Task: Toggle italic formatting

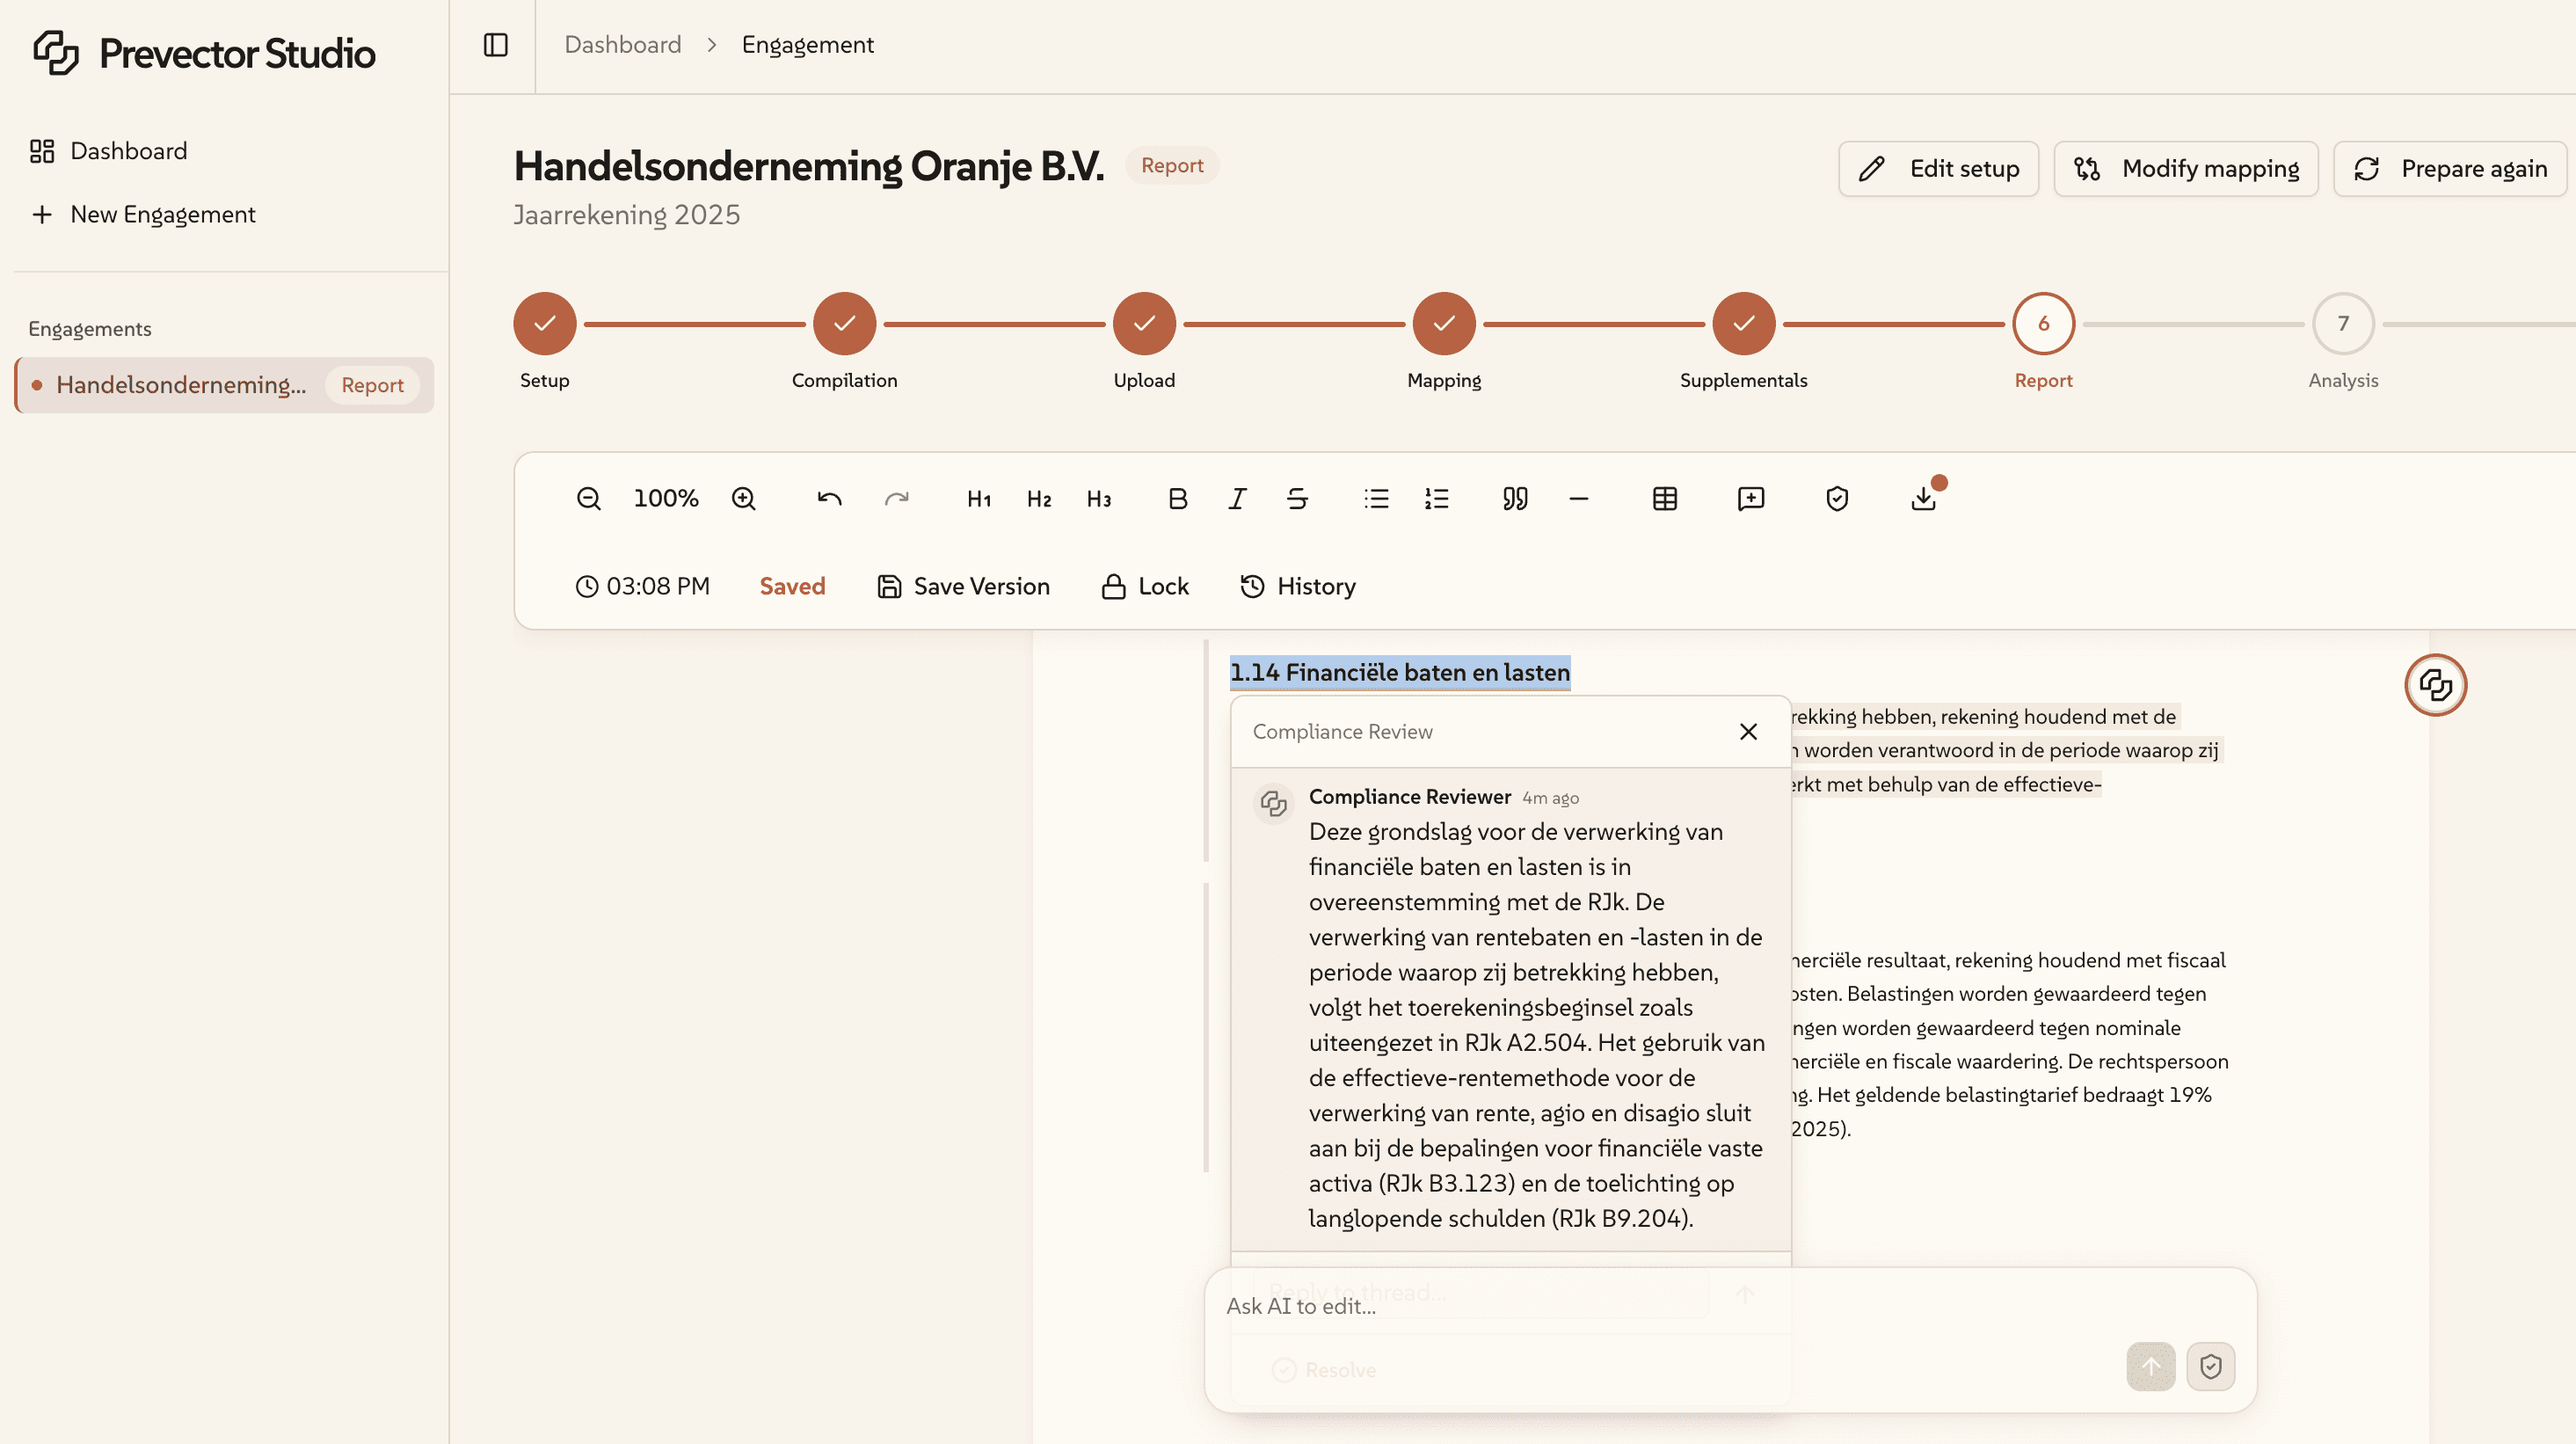Action: 1237,498
